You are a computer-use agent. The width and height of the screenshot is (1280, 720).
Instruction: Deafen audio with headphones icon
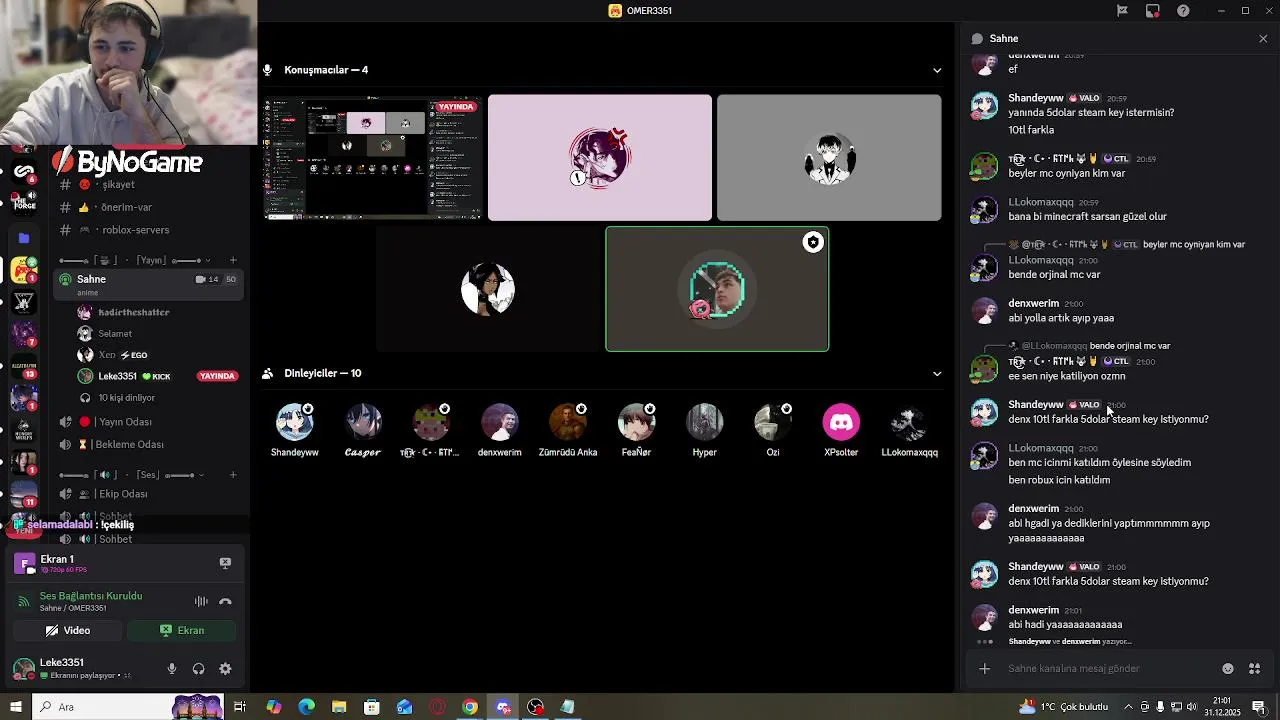point(198,669)
